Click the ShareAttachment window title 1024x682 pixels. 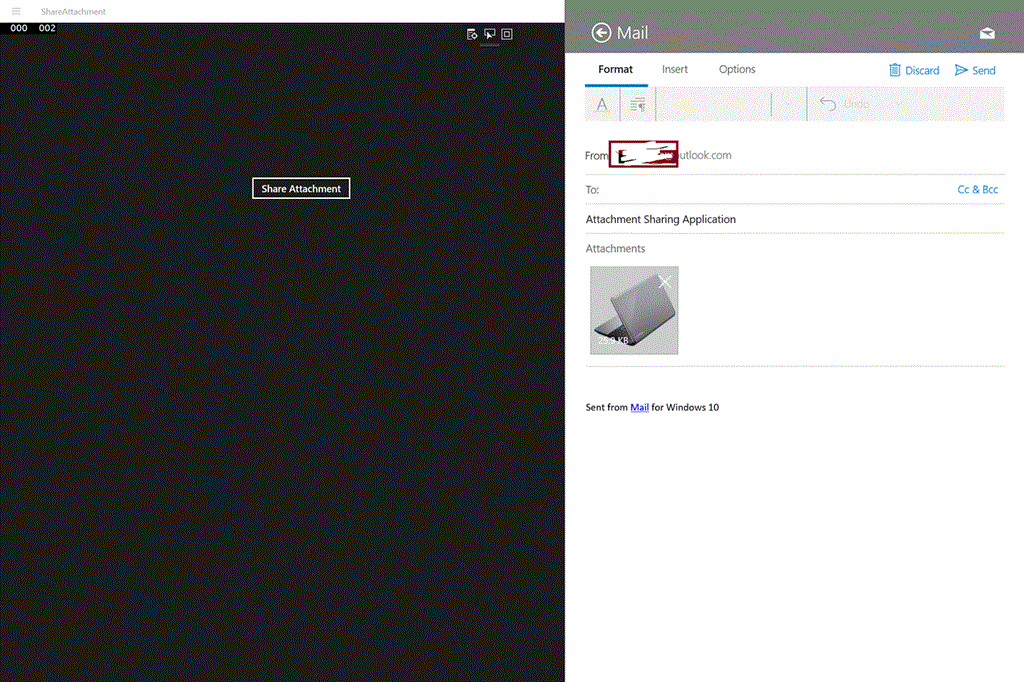(x=73, y=11)
